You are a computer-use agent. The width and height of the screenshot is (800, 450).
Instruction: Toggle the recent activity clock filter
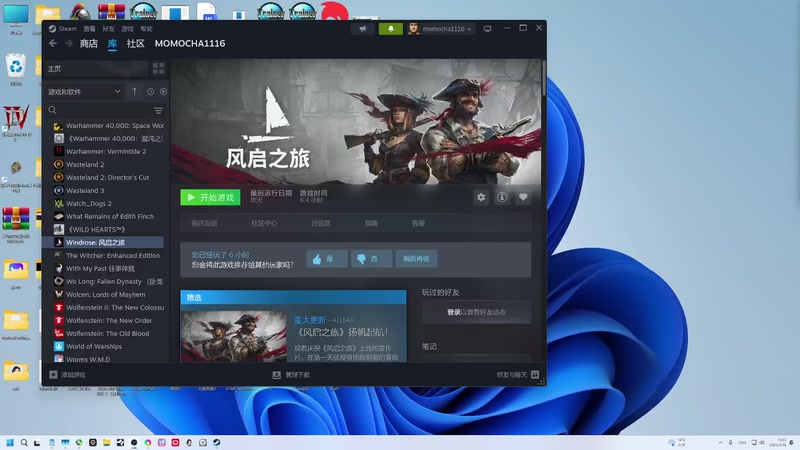click(150, 92)
